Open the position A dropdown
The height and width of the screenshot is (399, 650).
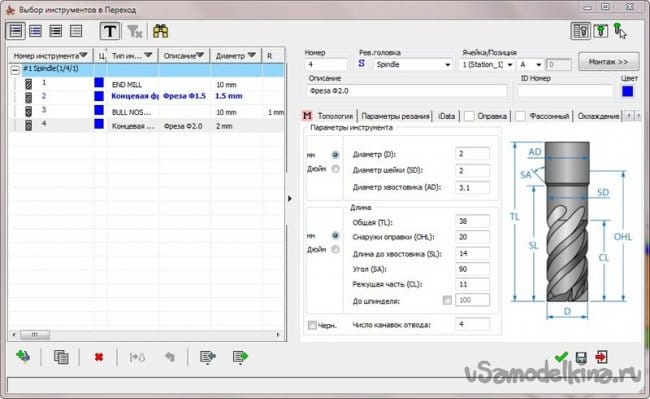pyautogui.click(x=538, y=65)
